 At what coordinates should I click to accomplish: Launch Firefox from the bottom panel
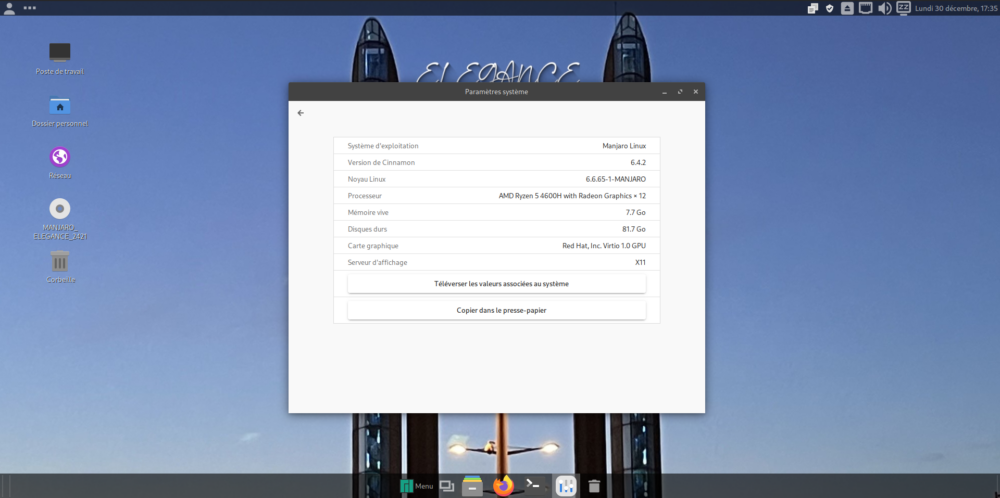coord(504,486)
